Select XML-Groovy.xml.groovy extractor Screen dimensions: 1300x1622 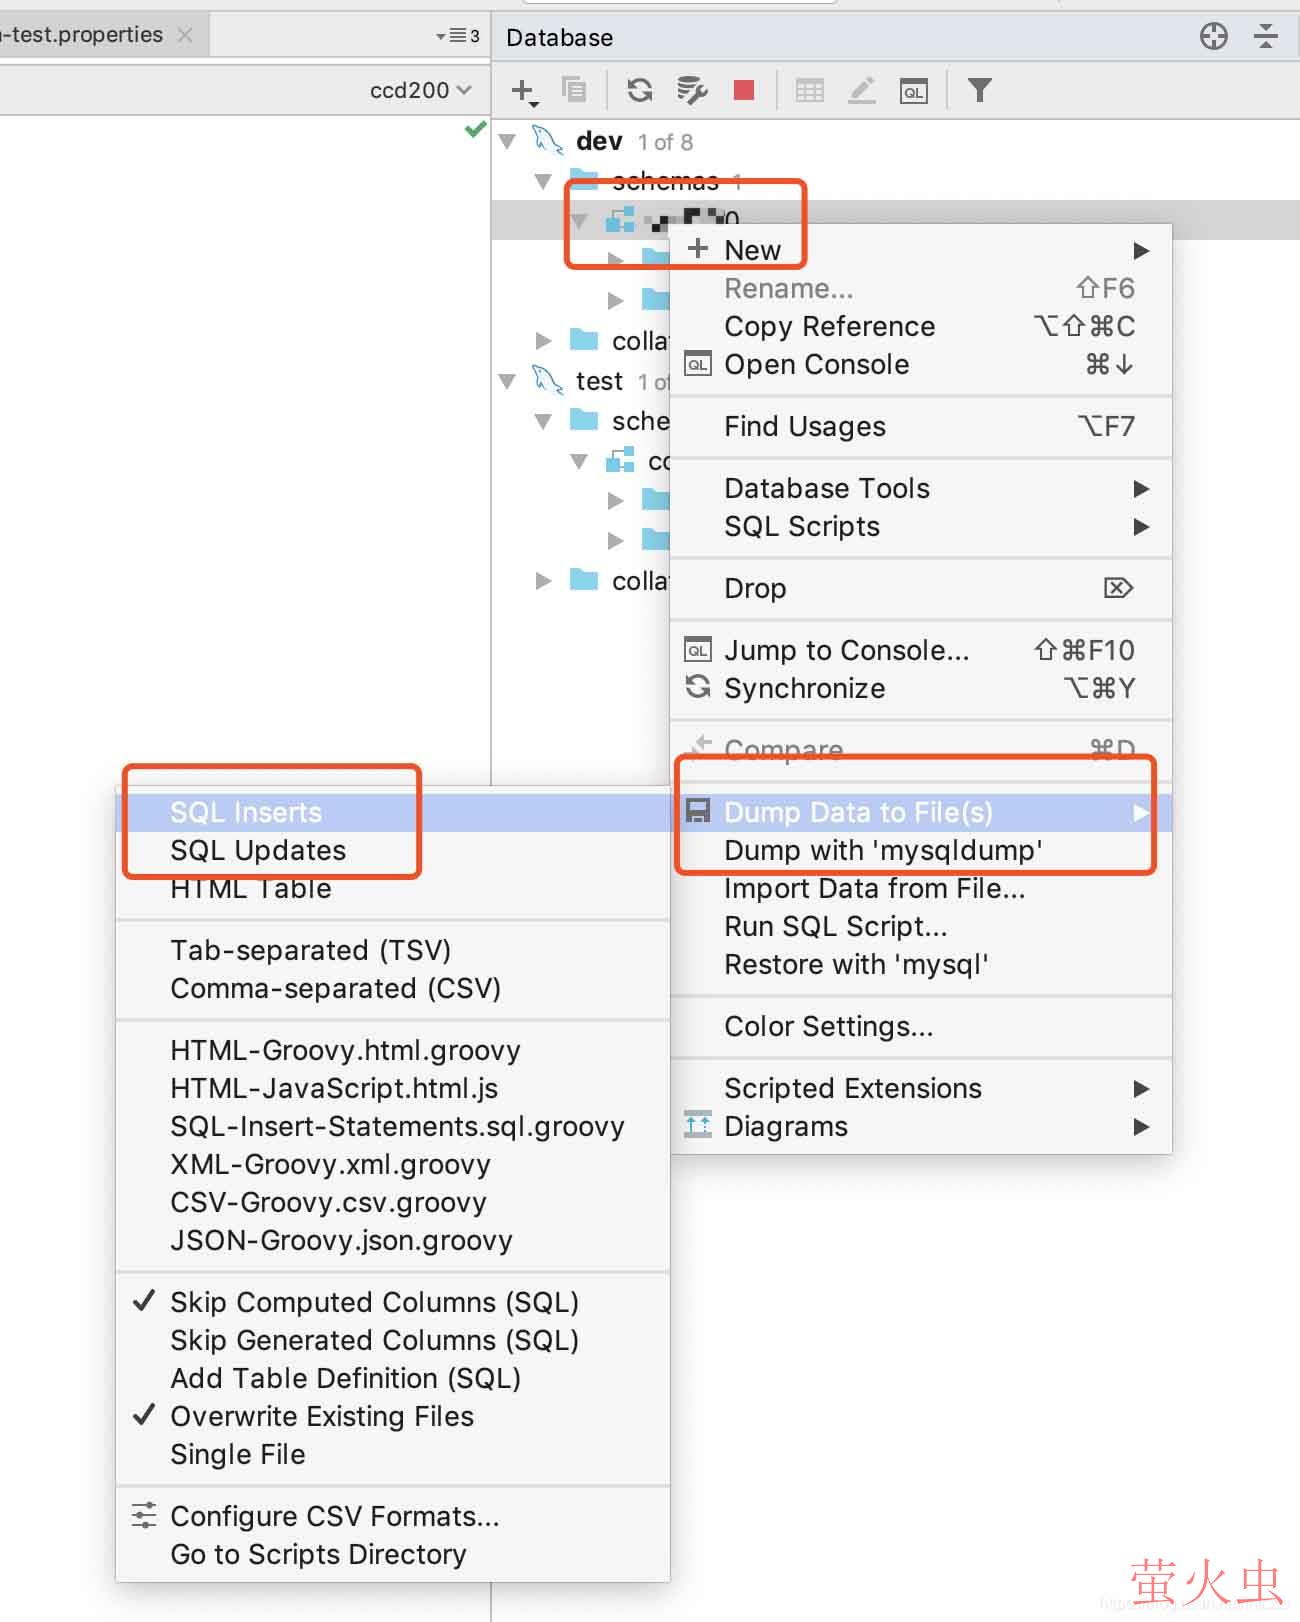[x=393, y=1164]
